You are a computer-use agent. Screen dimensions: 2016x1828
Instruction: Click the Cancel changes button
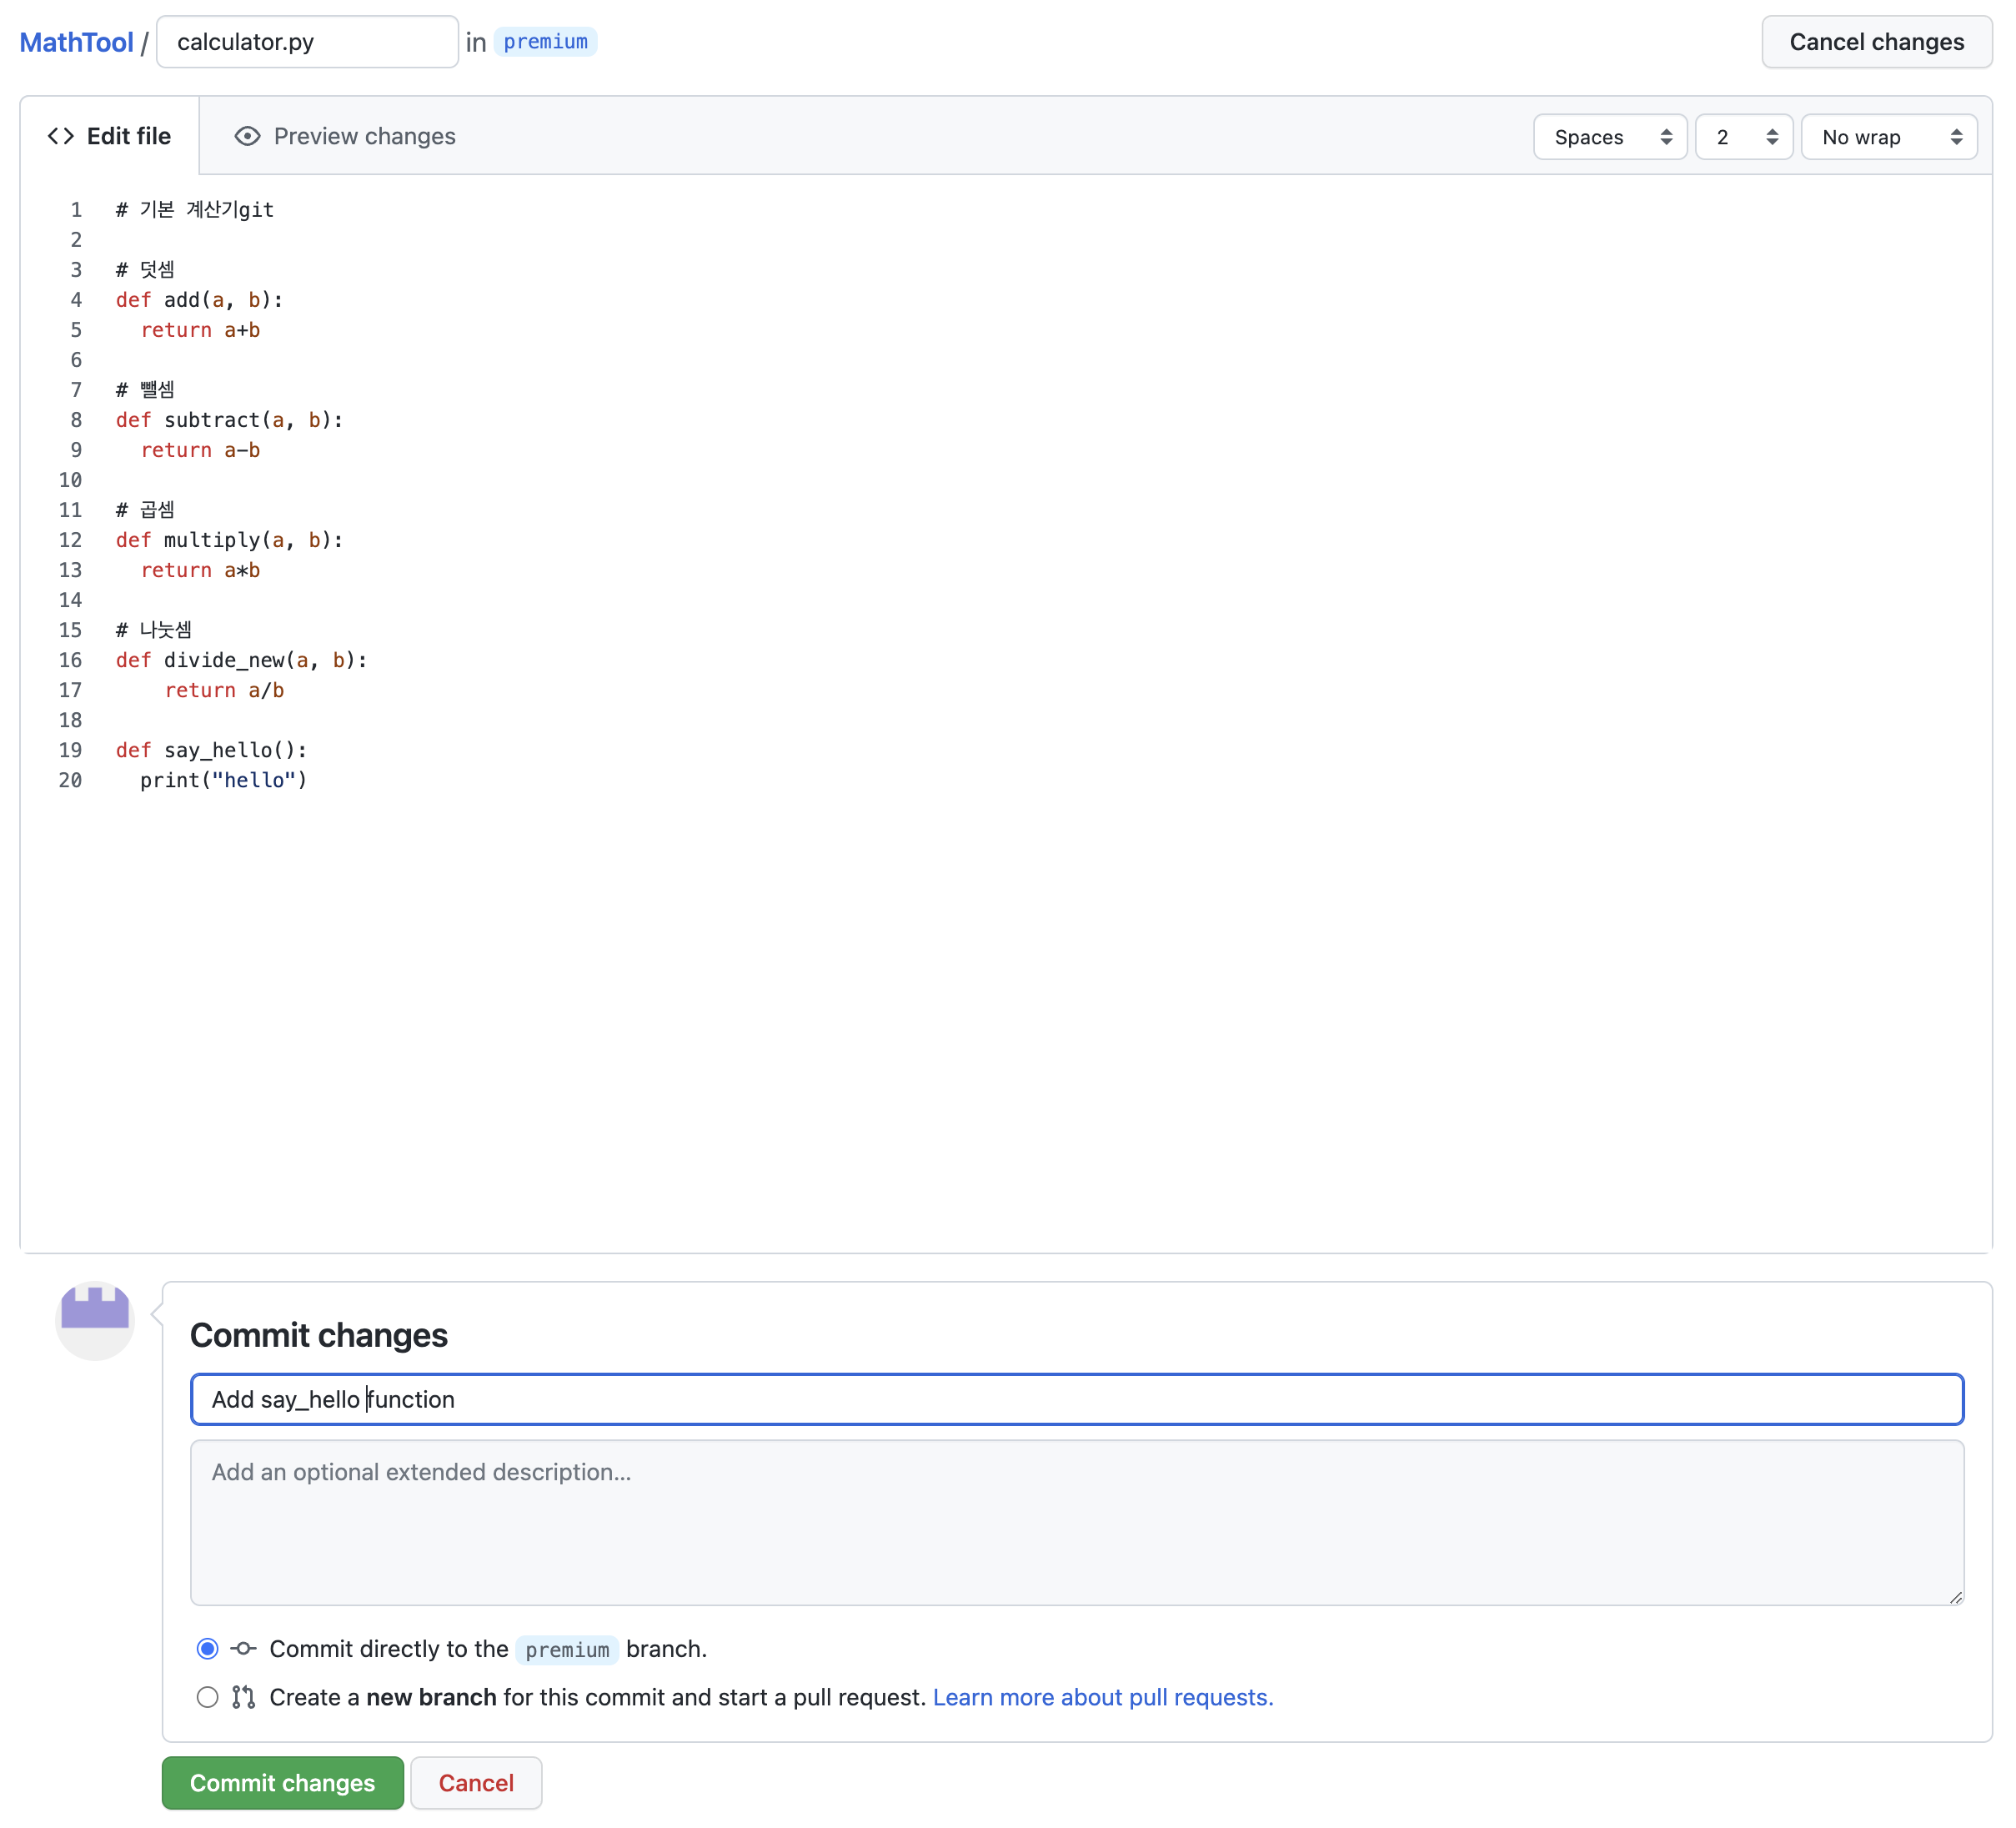(1876, 42)
